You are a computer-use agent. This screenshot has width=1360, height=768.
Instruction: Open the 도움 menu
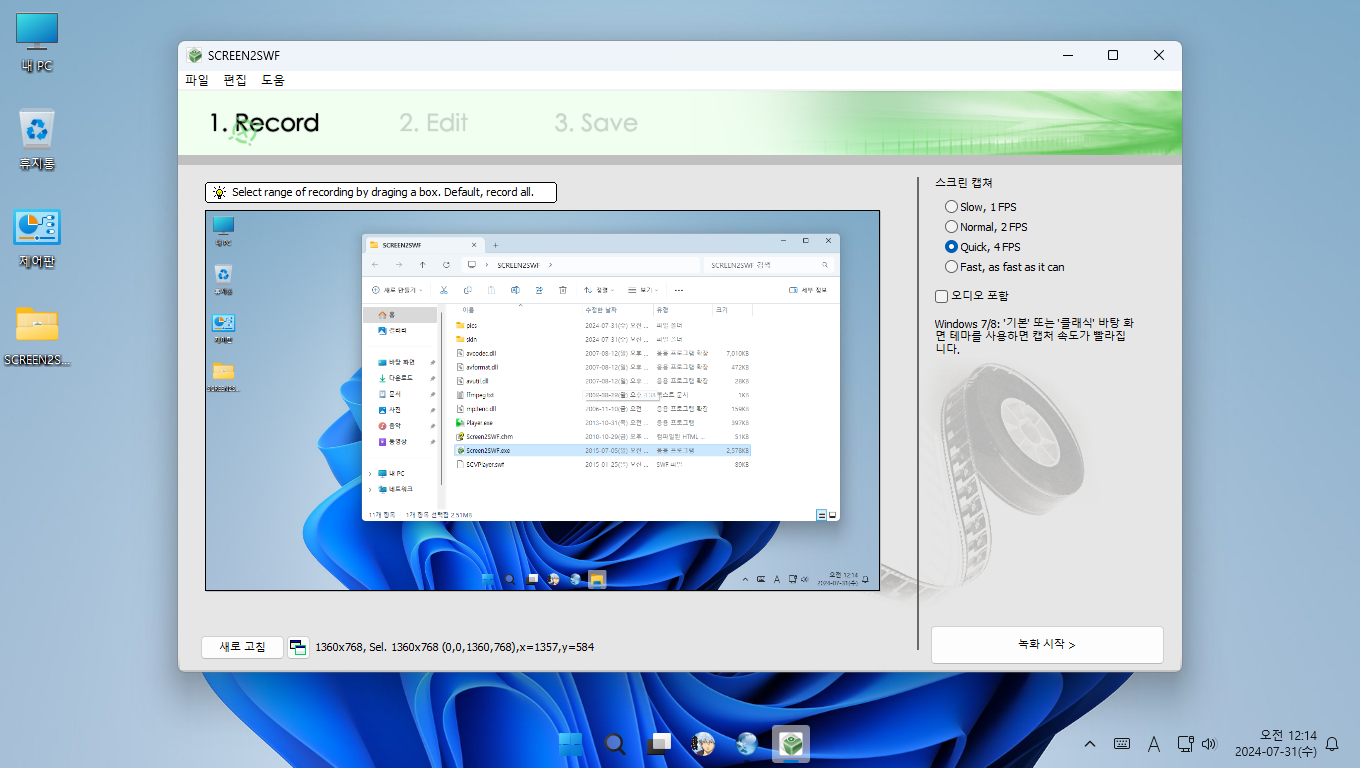pos(273,80)
